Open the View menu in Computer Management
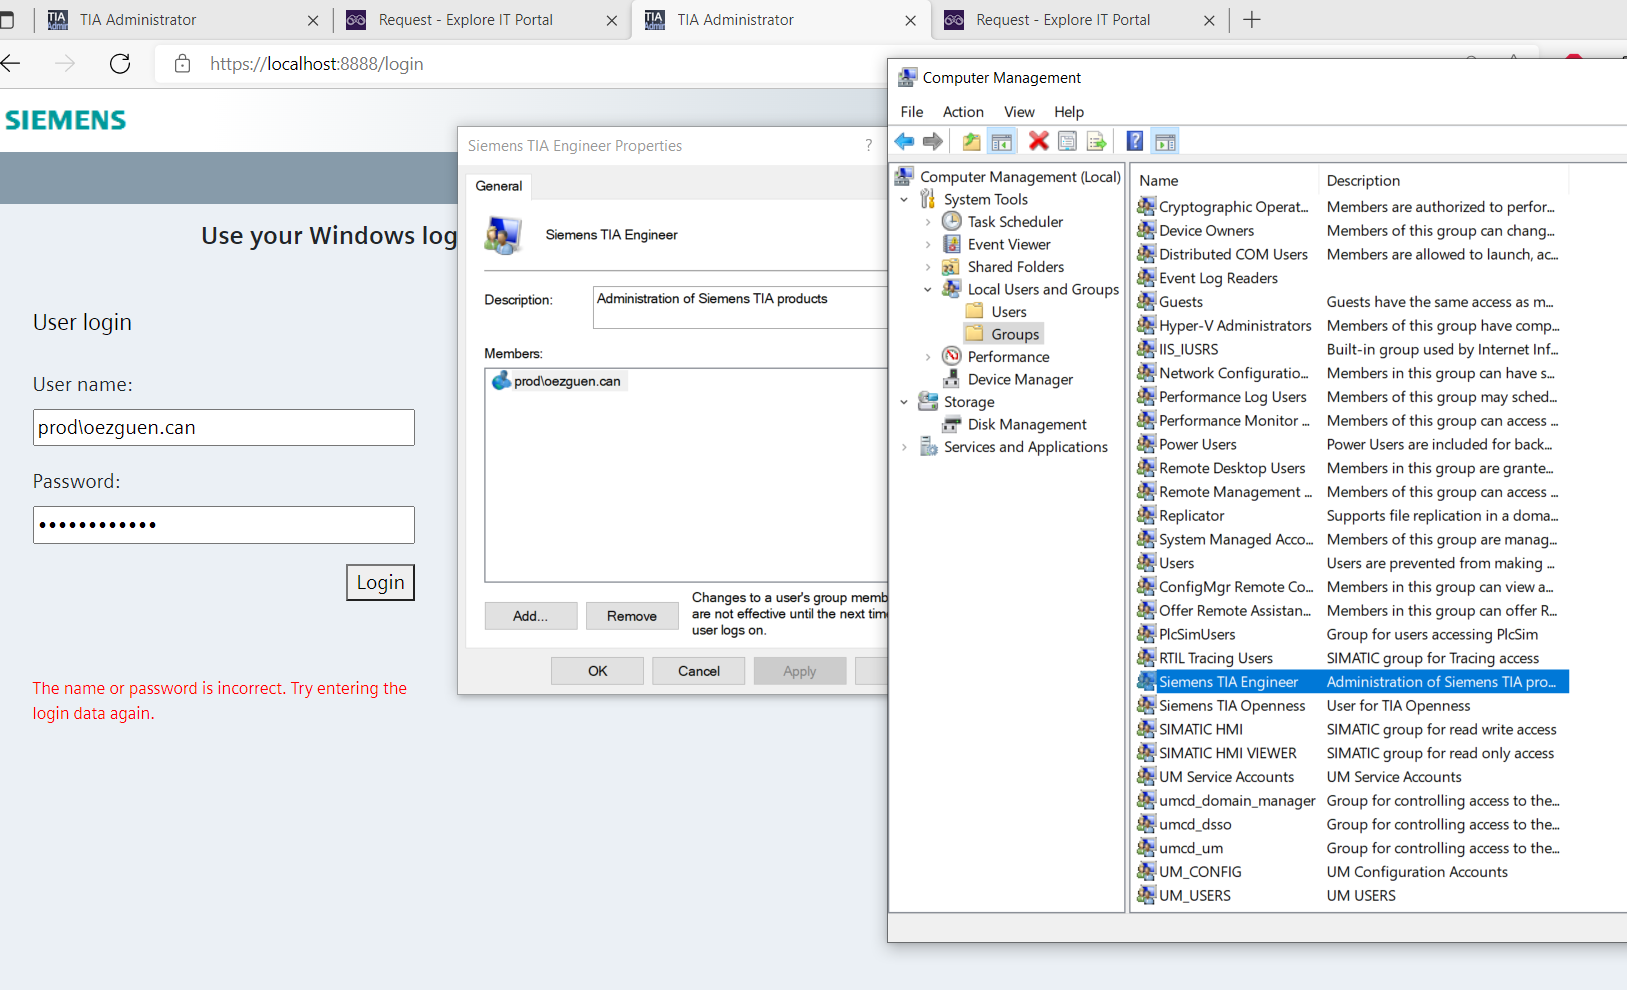Image resolution: width=1627 pixels, height=990 pixels. coord(1019,112)
